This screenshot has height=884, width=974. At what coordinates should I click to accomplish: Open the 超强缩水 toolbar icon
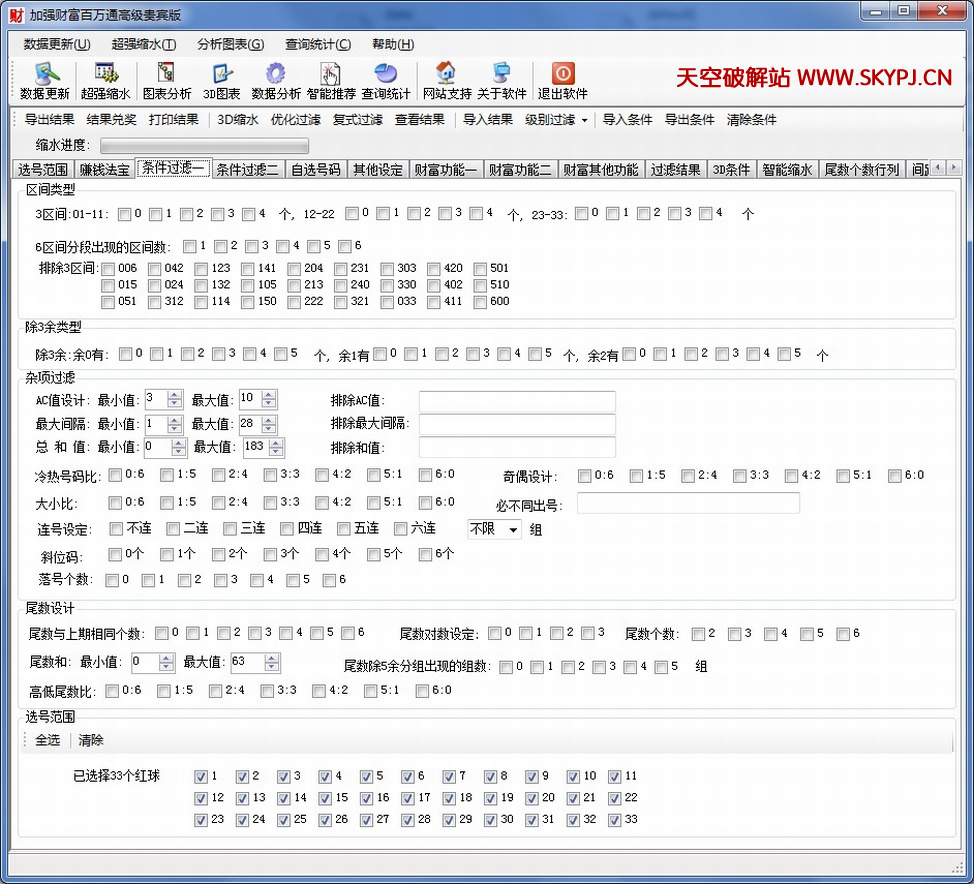105,74
